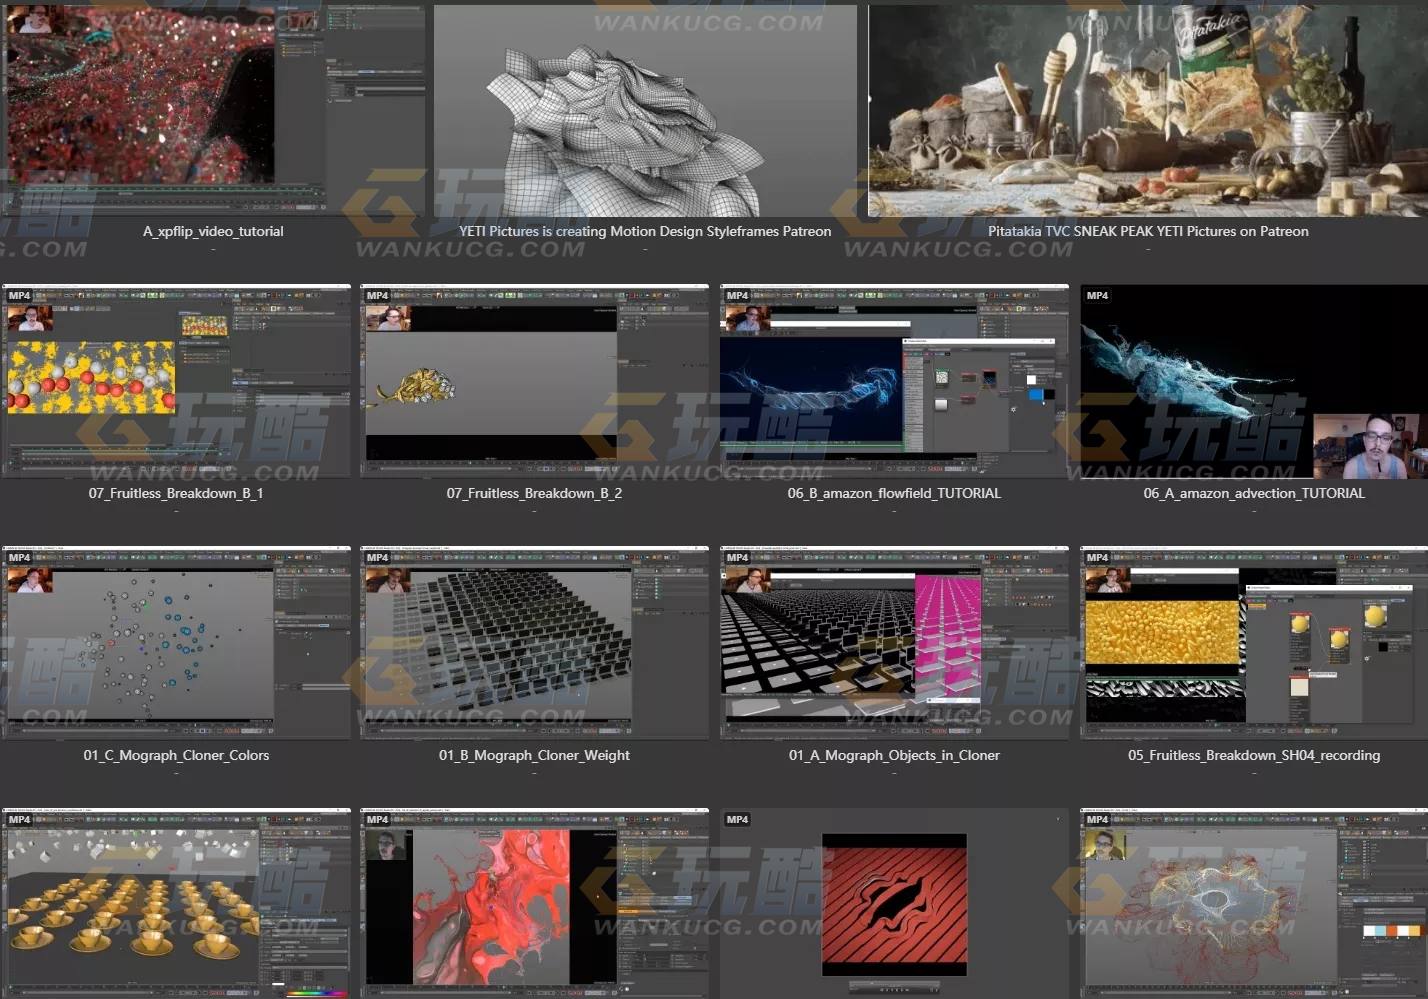The image size is (1428, 999).
Task: Click the file name 06_A_amazon_advection_TUTORIAL
Action: click(1254, 493)
